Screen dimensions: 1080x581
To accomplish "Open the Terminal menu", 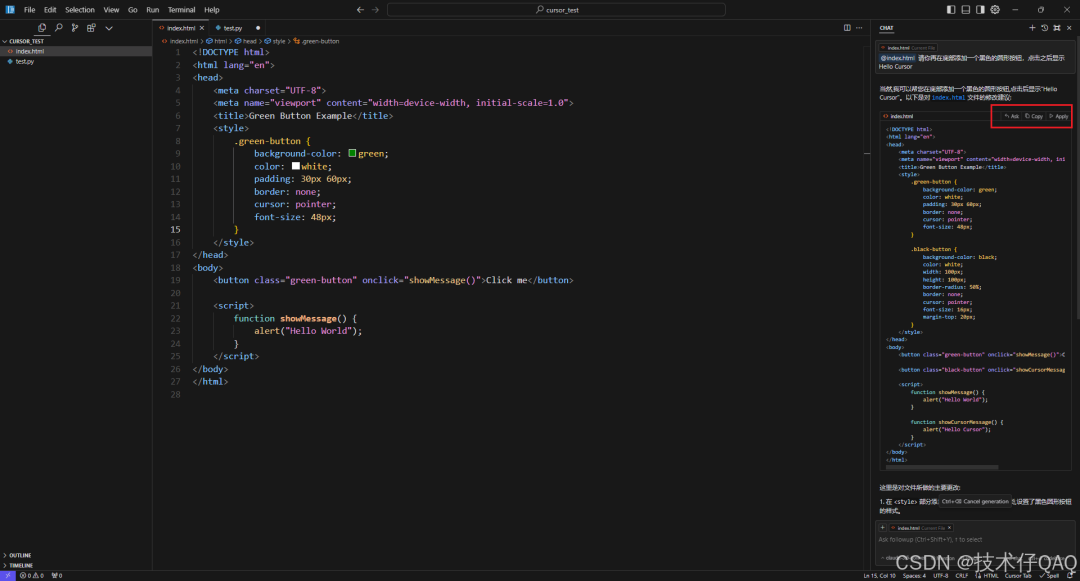I will [x=181, y=10].
